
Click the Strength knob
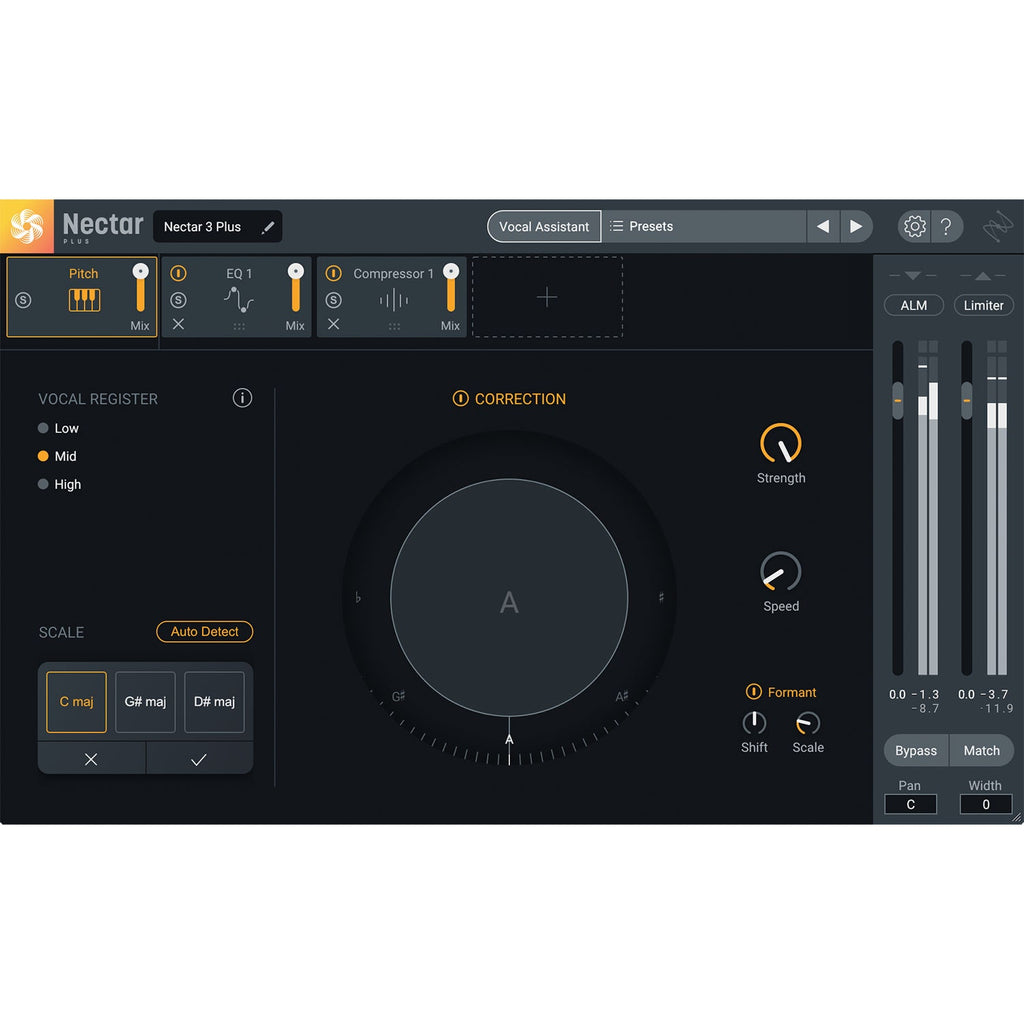point(781,444)
